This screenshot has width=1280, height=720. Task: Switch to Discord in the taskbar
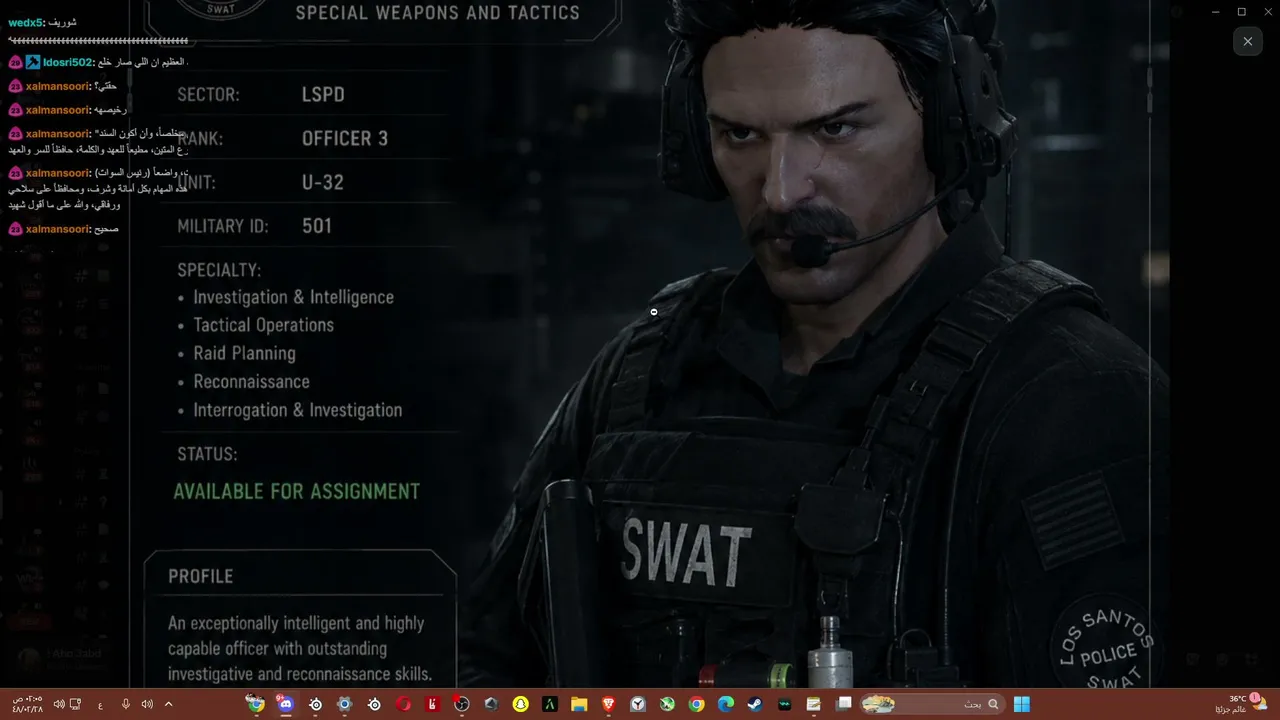point(285,704)
